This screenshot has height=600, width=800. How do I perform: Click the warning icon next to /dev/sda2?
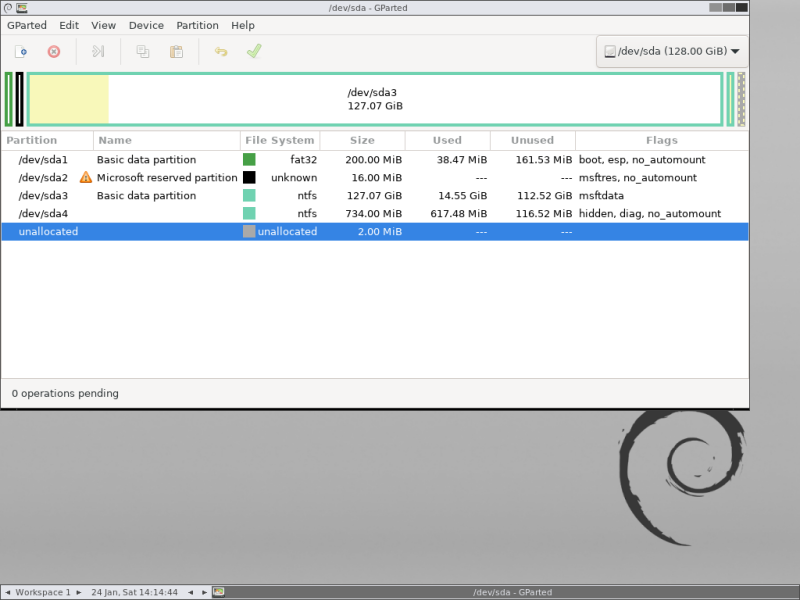[86, 178]
